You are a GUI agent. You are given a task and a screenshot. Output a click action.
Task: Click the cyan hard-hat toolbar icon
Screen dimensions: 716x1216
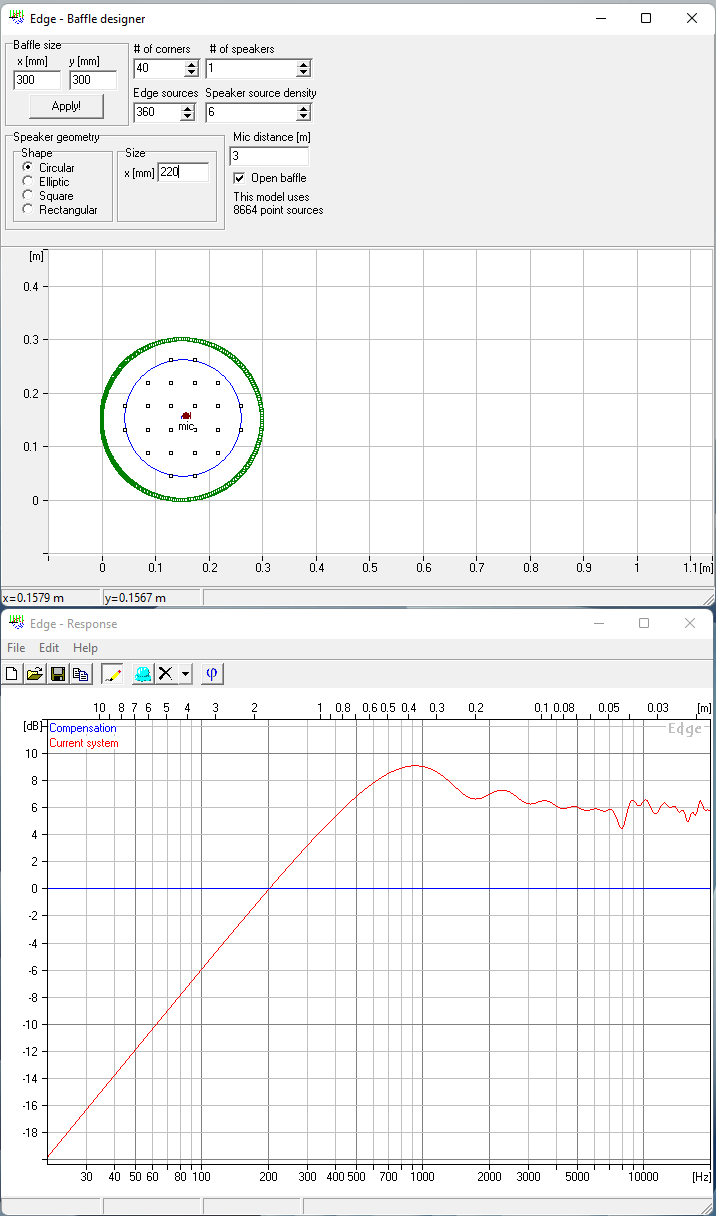[x=143, y=674]
